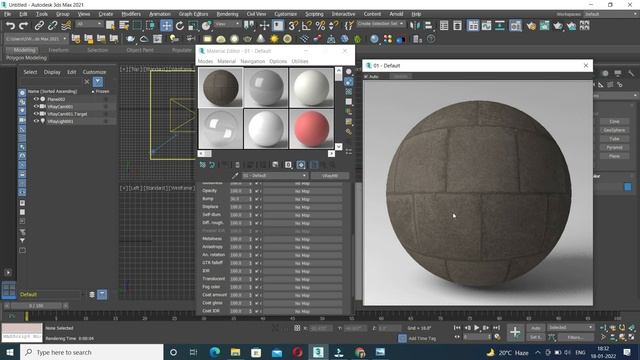Click the sun light icon in second toolbar row
This screenshot has width=640, height=360.
coord(274,39)
